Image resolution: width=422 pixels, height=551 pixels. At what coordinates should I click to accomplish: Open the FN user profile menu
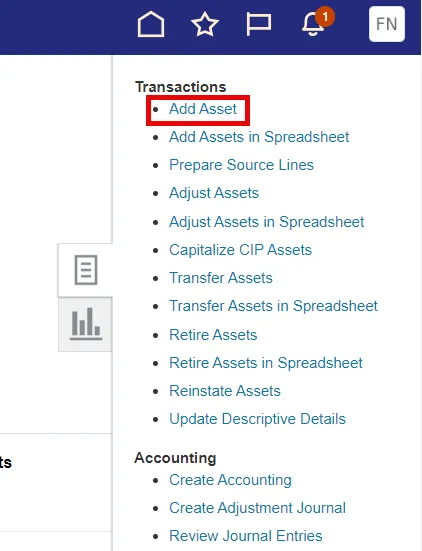pos(387,24)
